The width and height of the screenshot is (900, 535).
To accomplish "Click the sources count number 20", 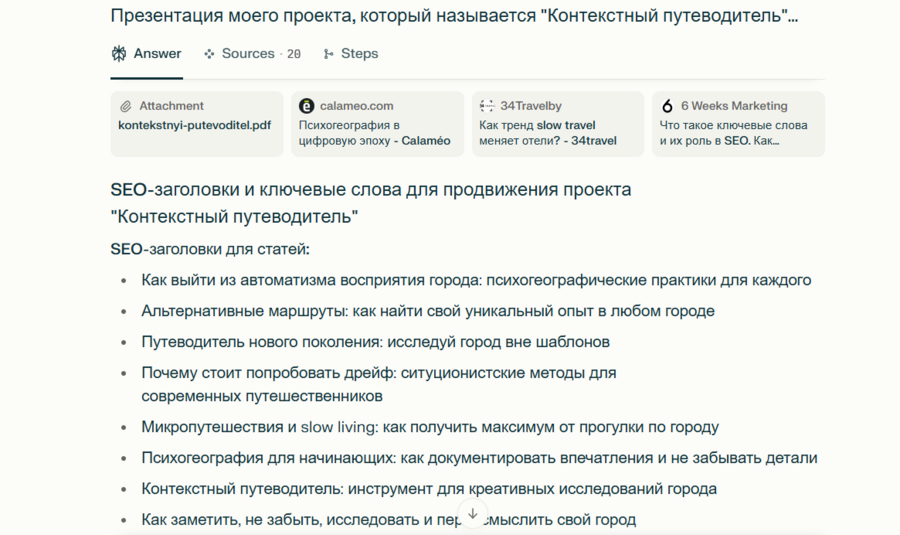I will tap(293, 54).
